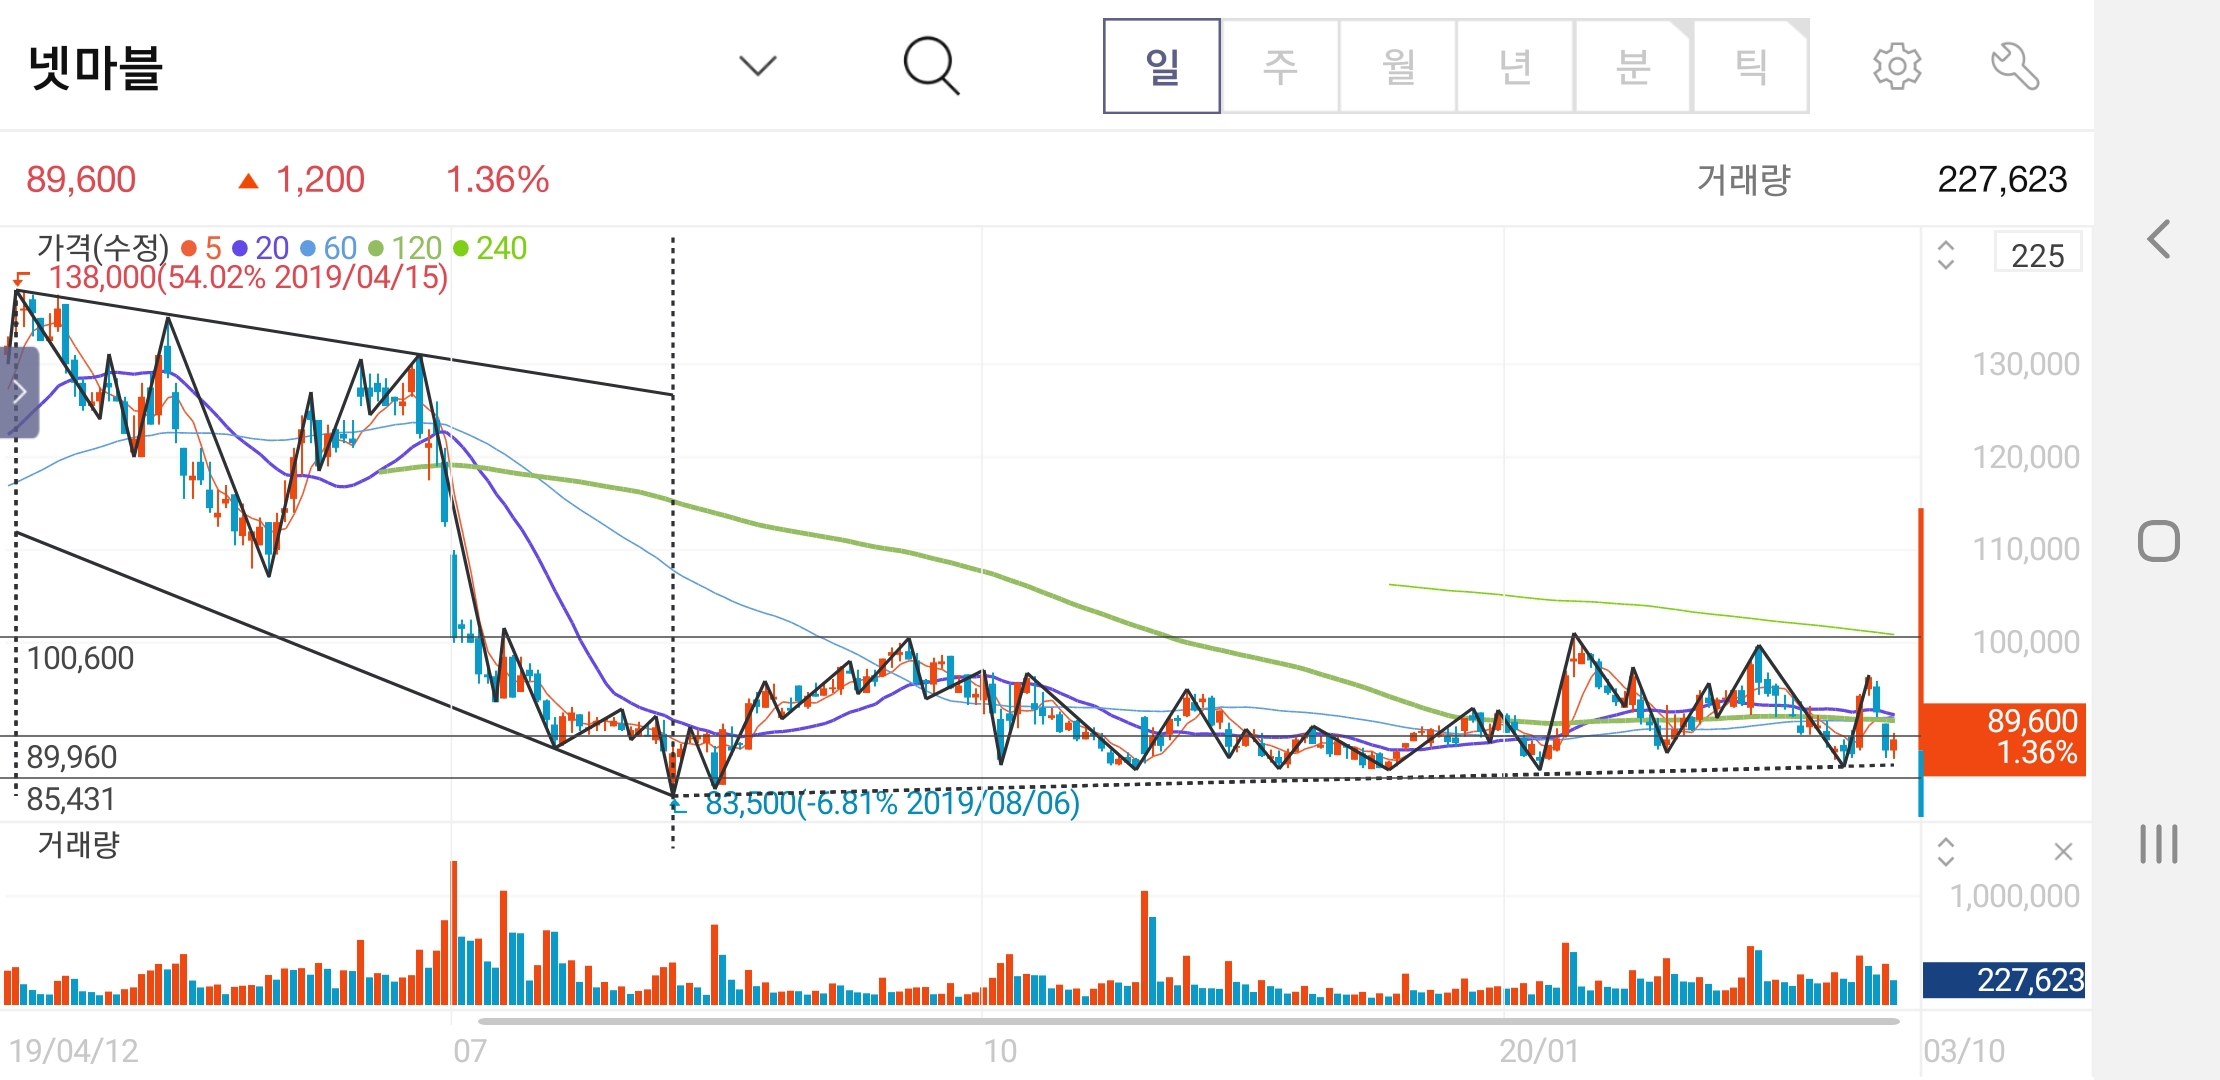Switch to the 월 (monthly) chart tab
Viewport: 2220px width, 1080px height.
click(x=1398, y=66)
